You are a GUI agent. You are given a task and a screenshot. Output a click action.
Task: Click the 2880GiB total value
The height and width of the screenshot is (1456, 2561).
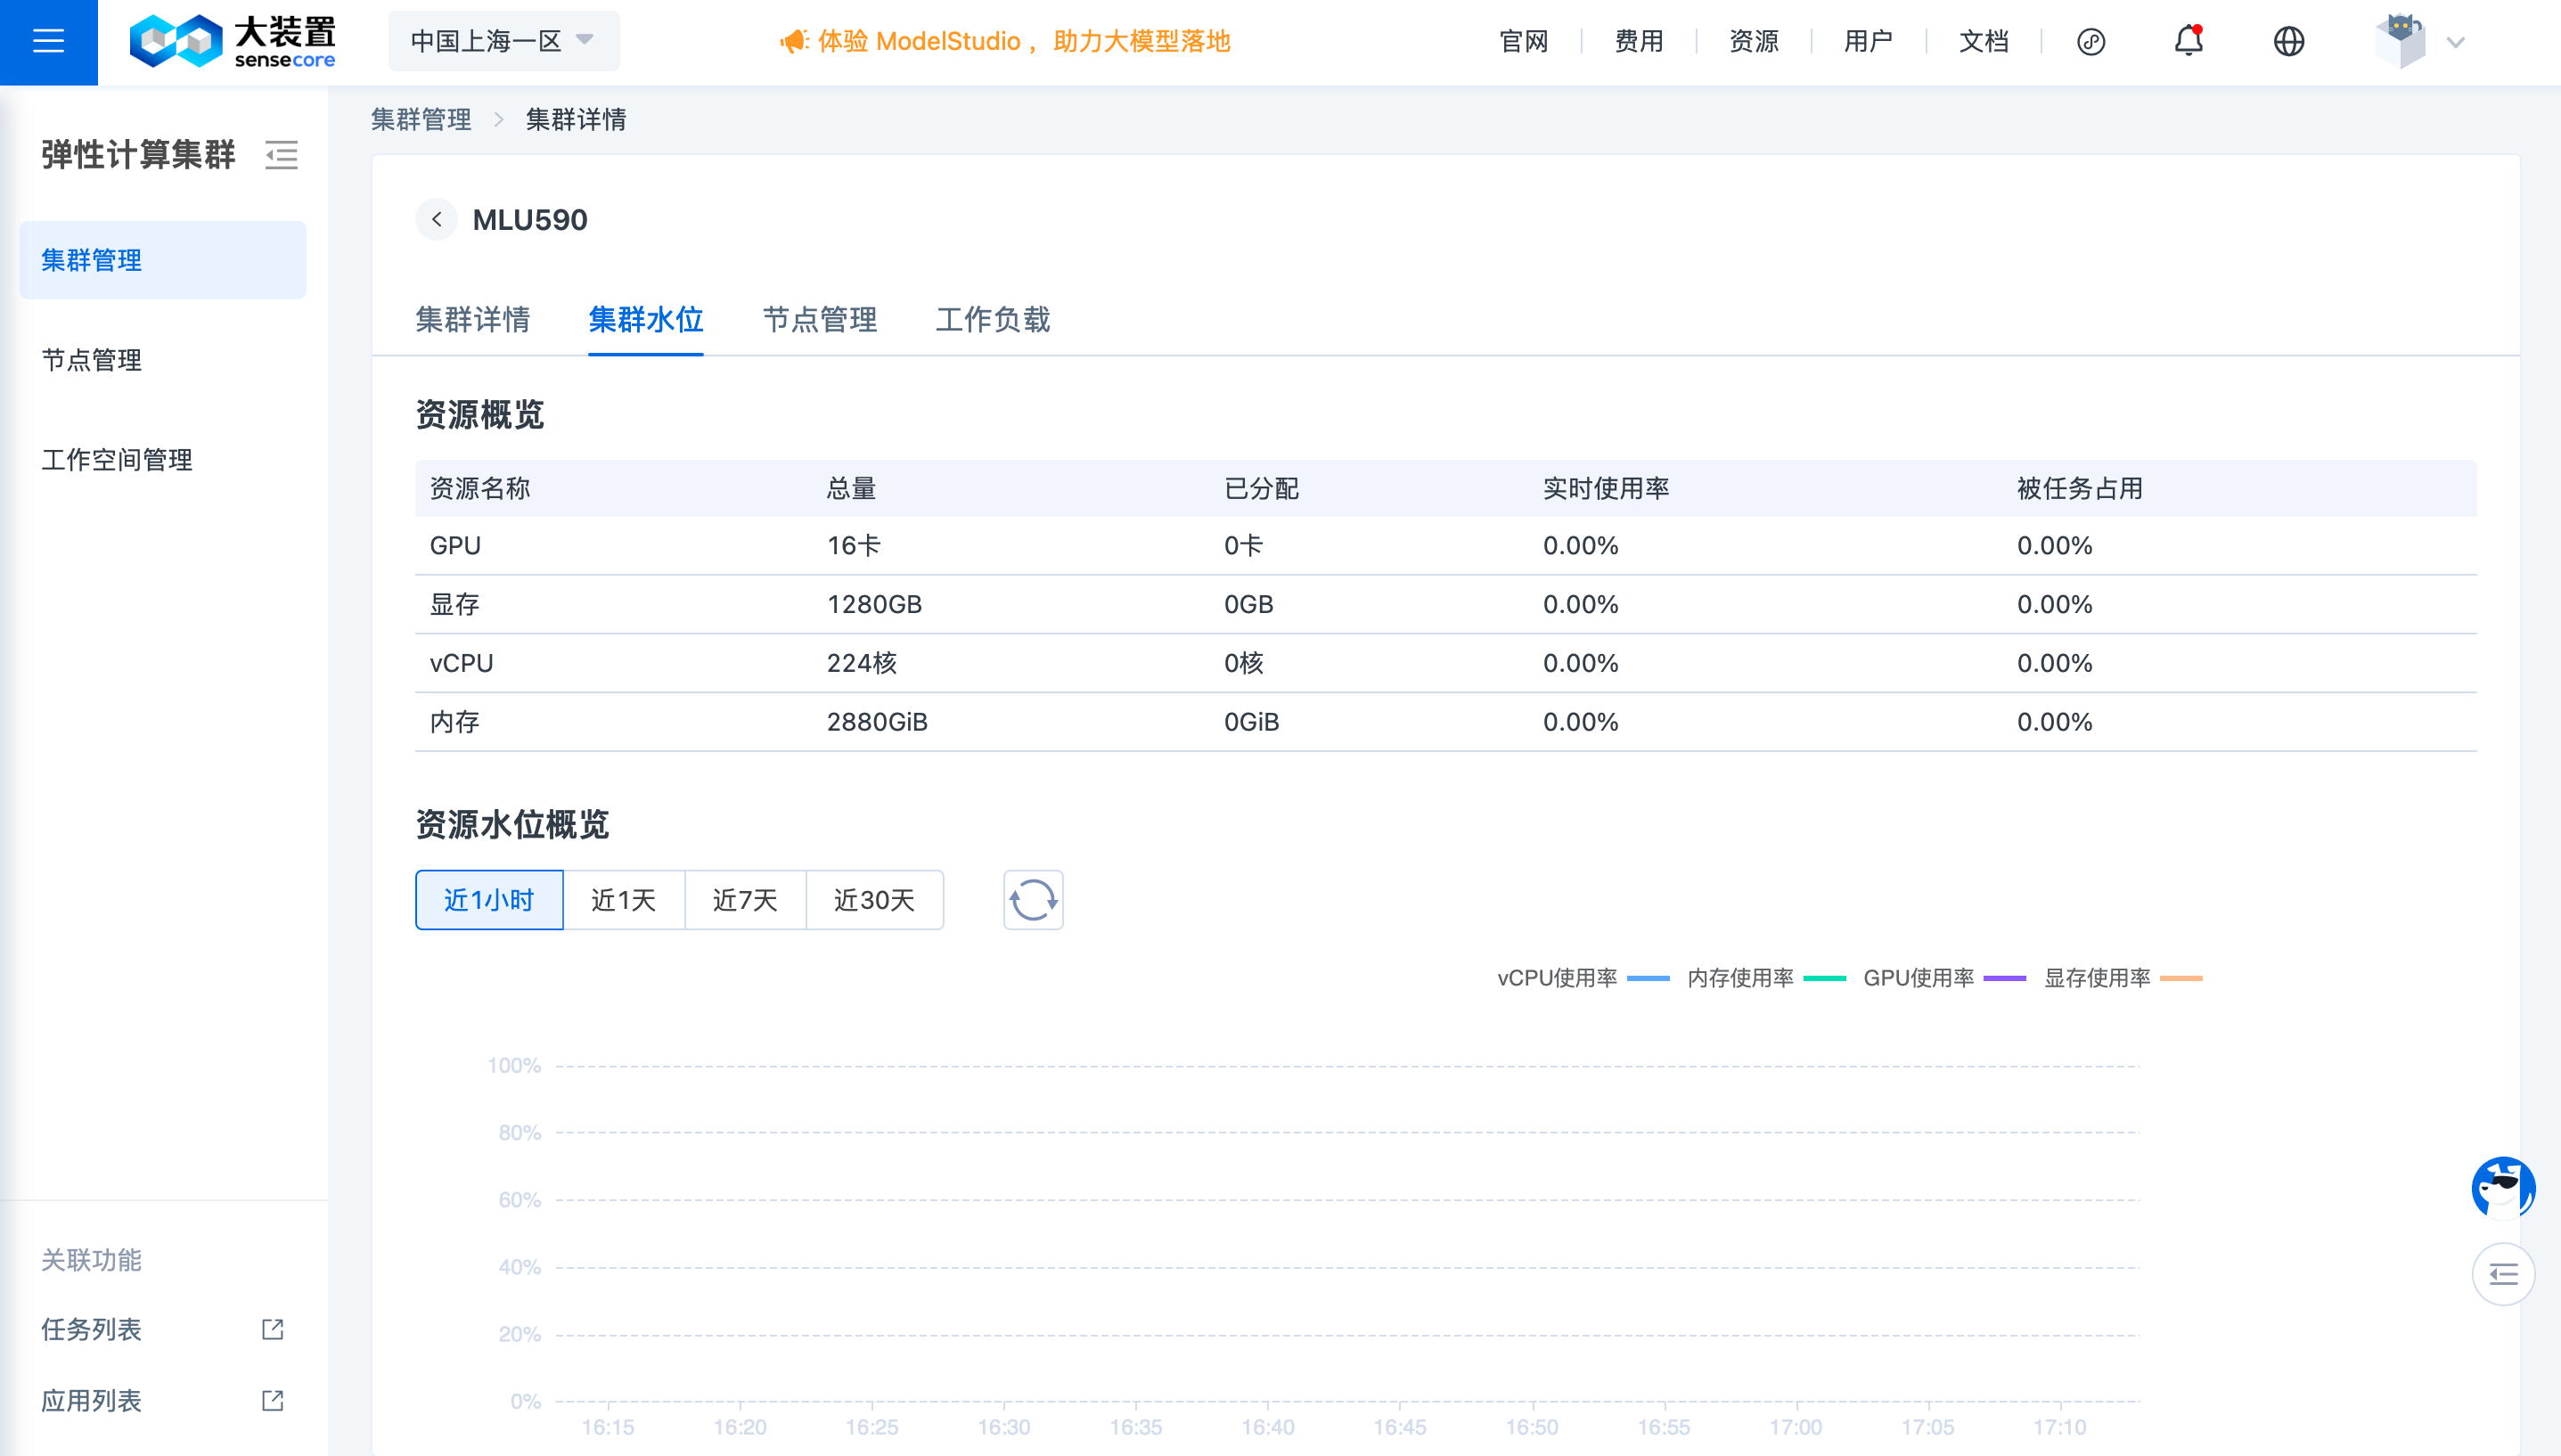click(x=877, y=722)
